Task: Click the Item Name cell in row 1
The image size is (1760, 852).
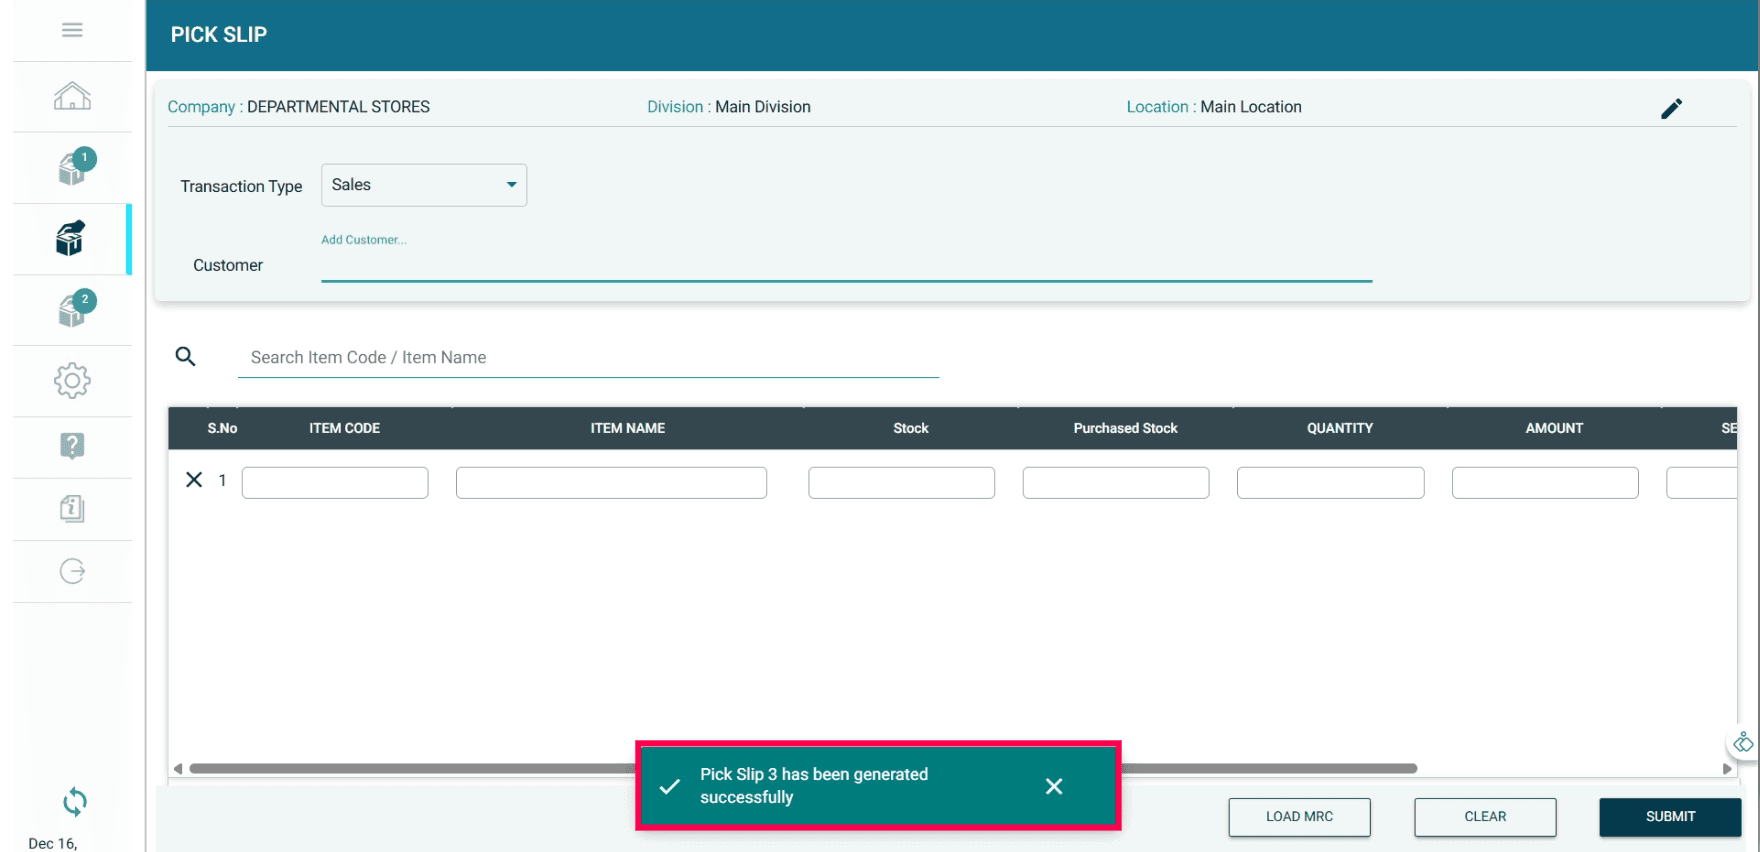Action: tap(611, 483)
